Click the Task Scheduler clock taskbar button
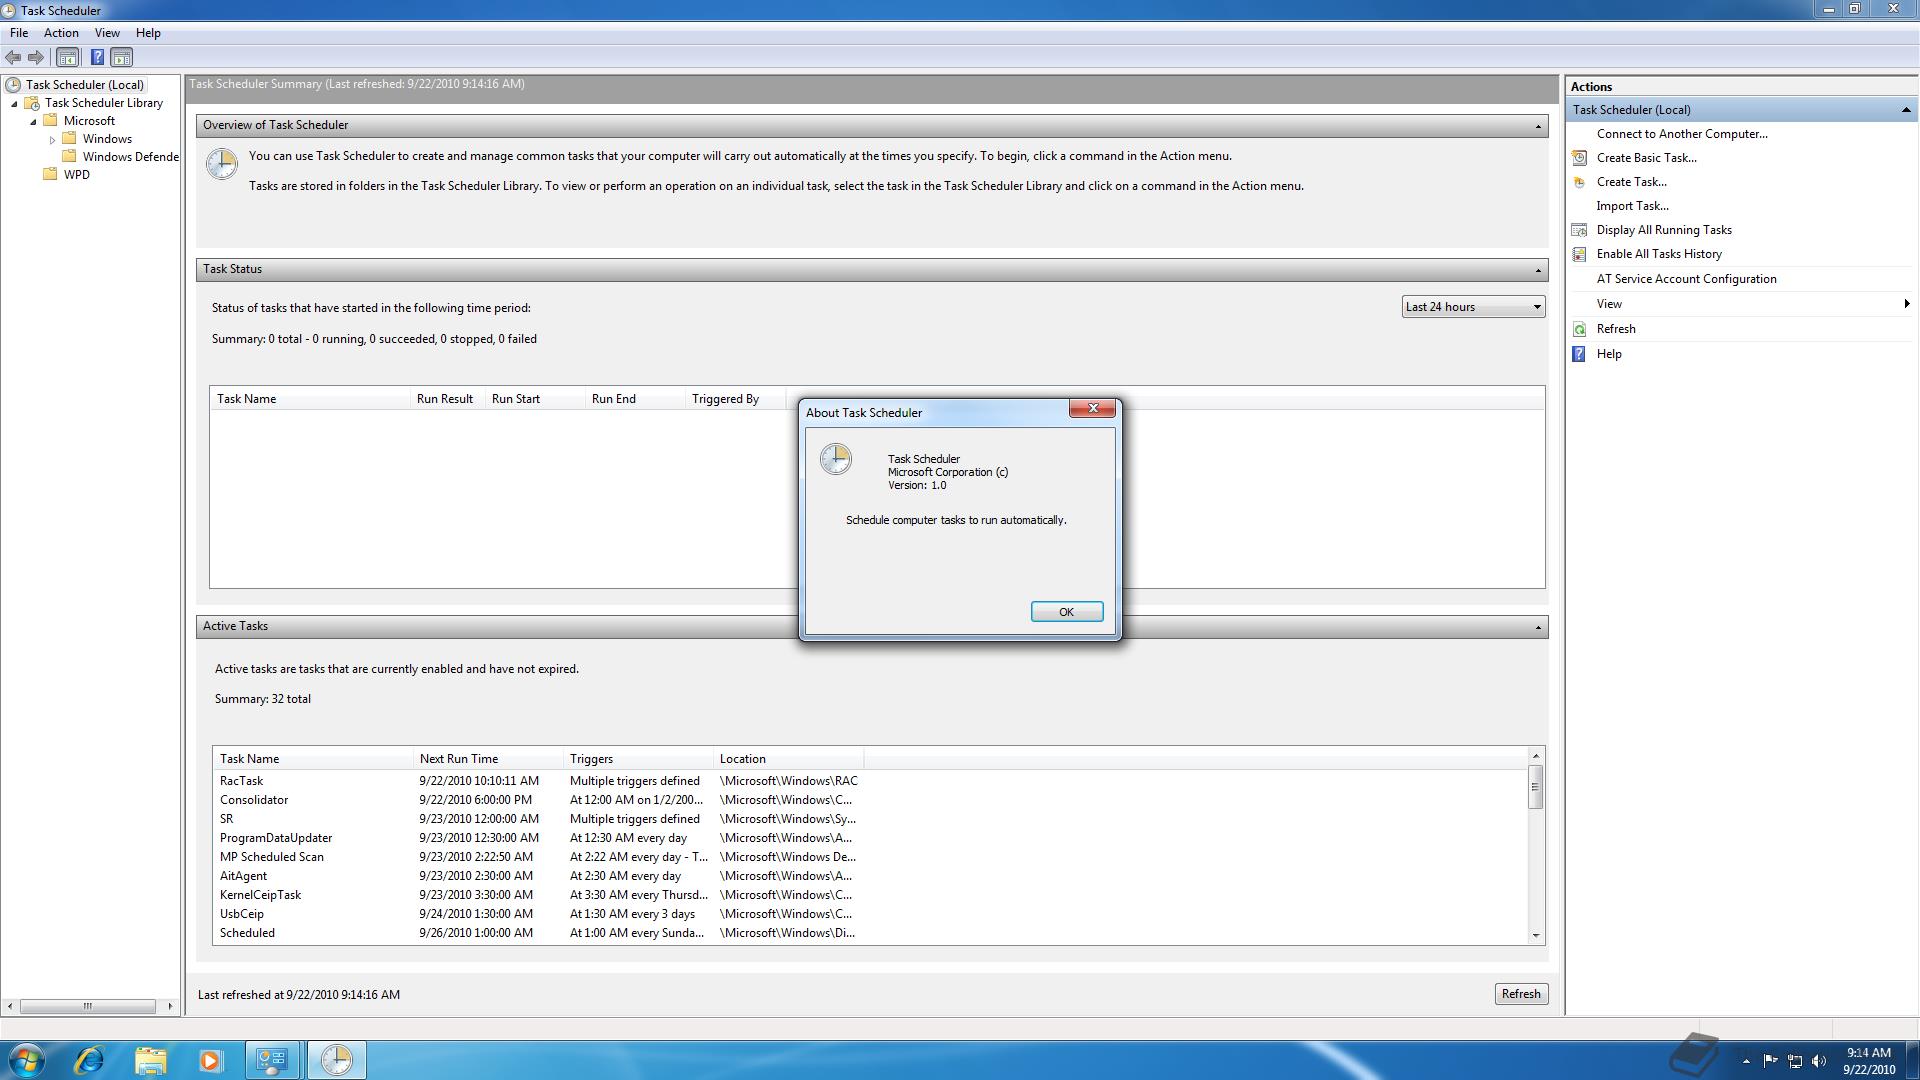The width and height of the screenshot is (1920, 1080). pyautogui.click(x=337, y=1060)
